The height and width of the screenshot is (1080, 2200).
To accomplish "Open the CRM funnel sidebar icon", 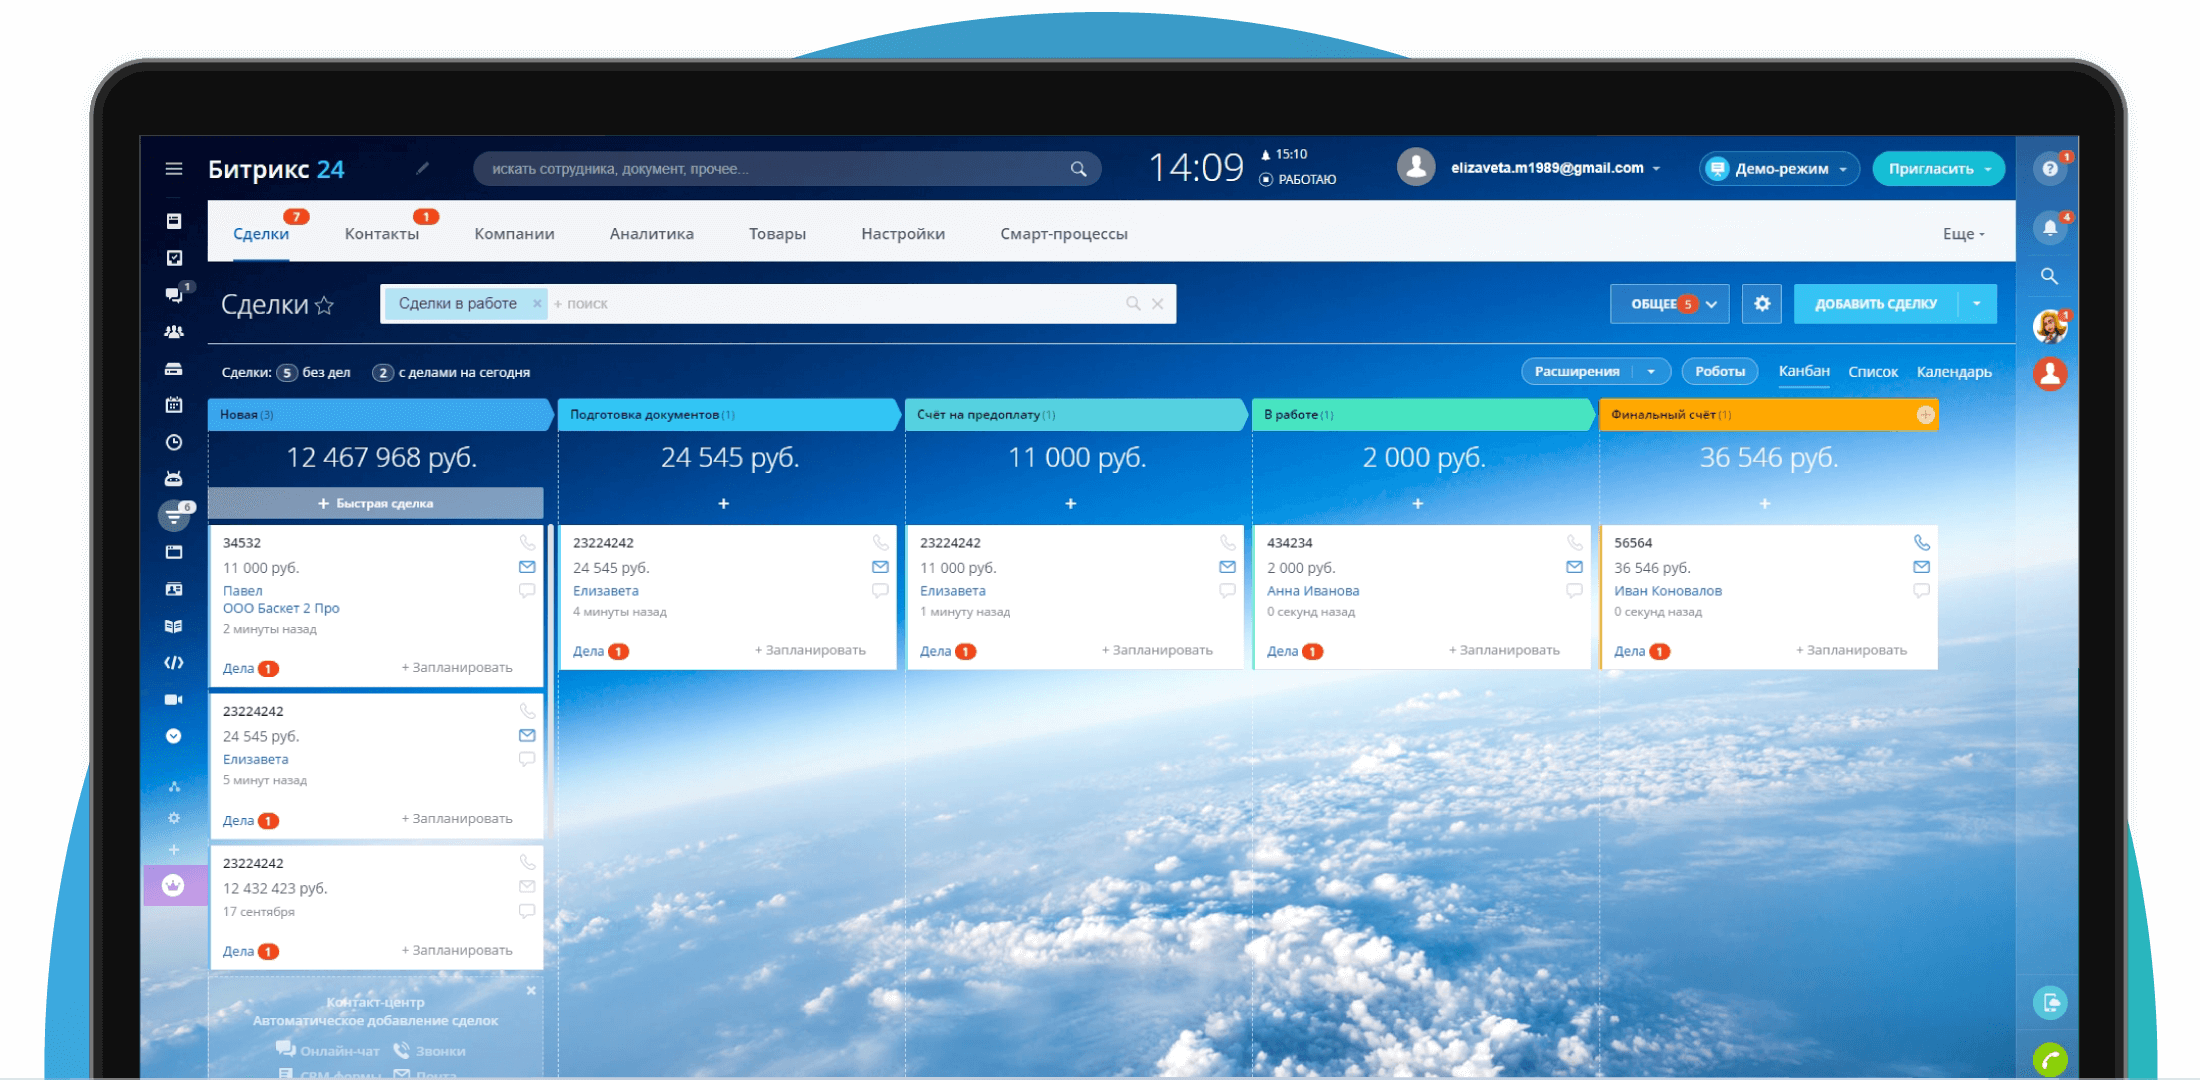I will tap(174, 516).
